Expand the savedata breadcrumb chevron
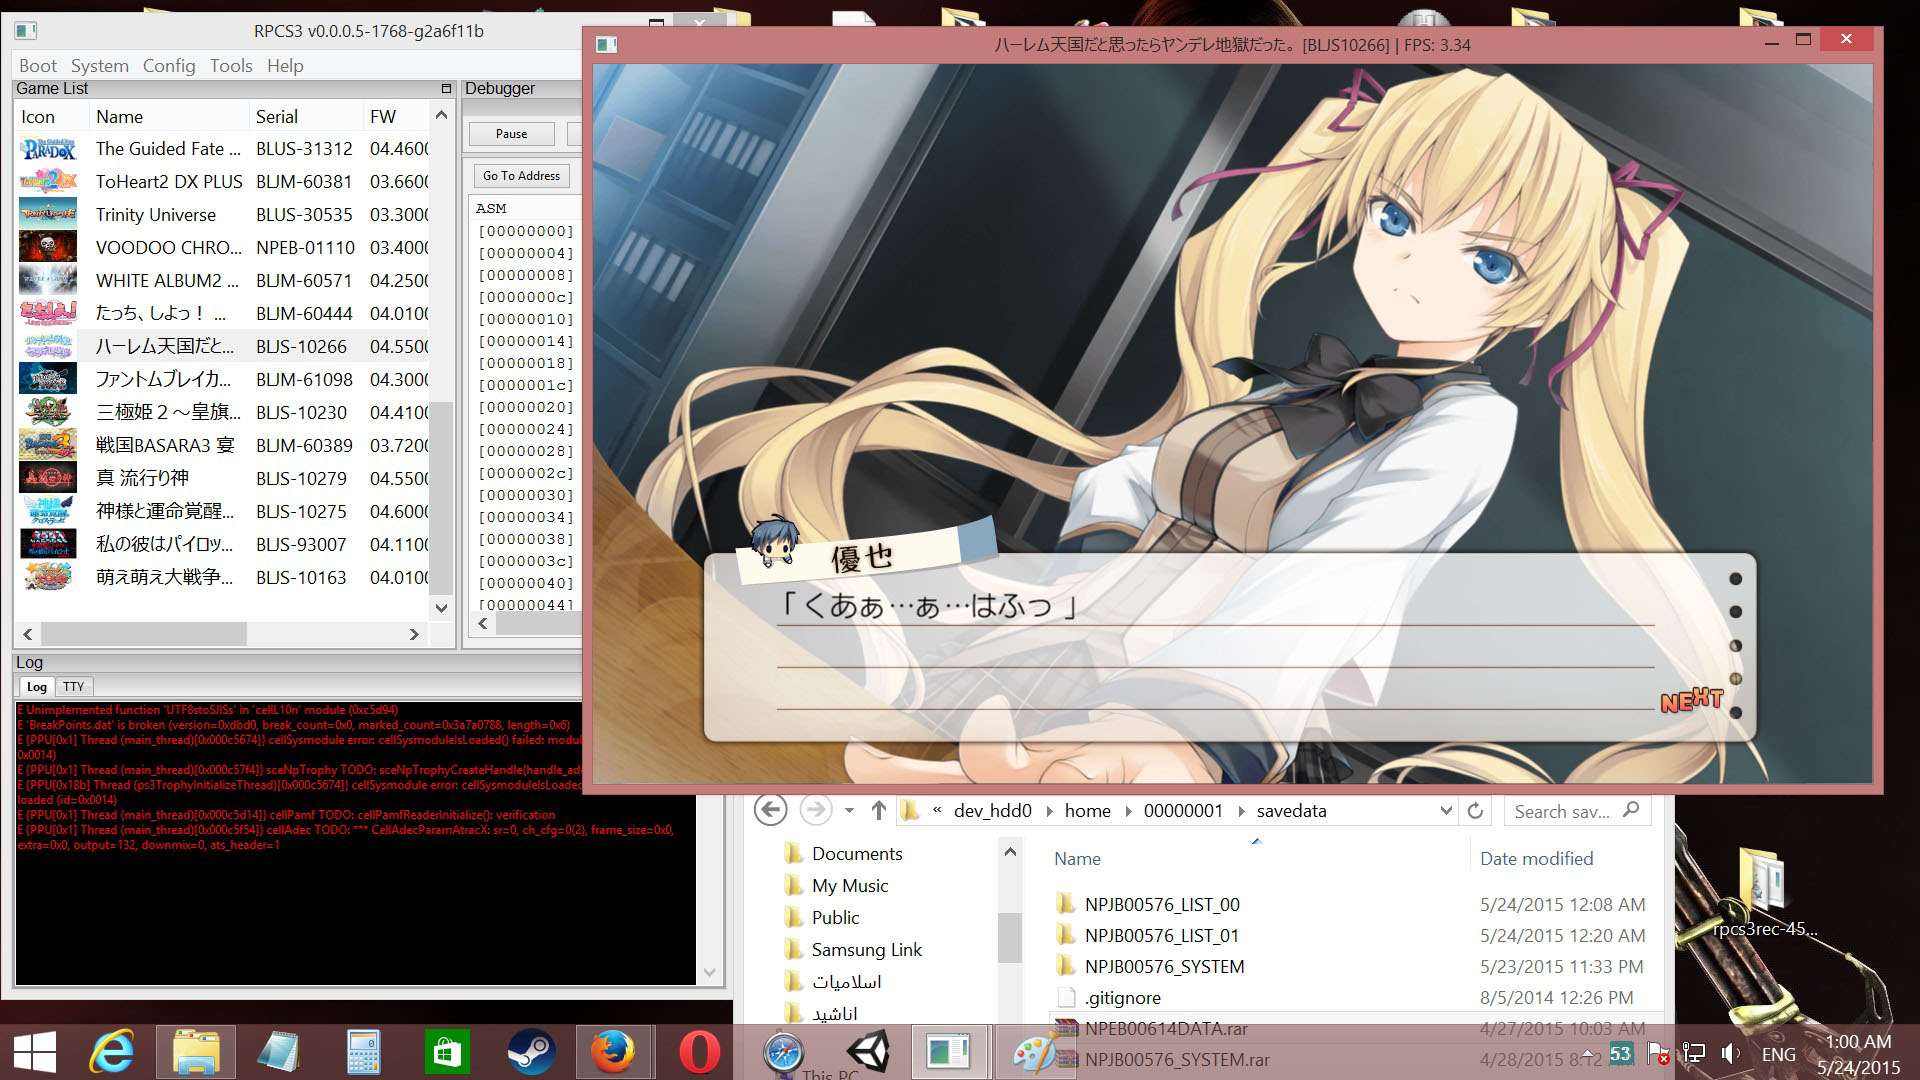The width and height of the screenshot is (1920, 1080). pos(1241,811)
